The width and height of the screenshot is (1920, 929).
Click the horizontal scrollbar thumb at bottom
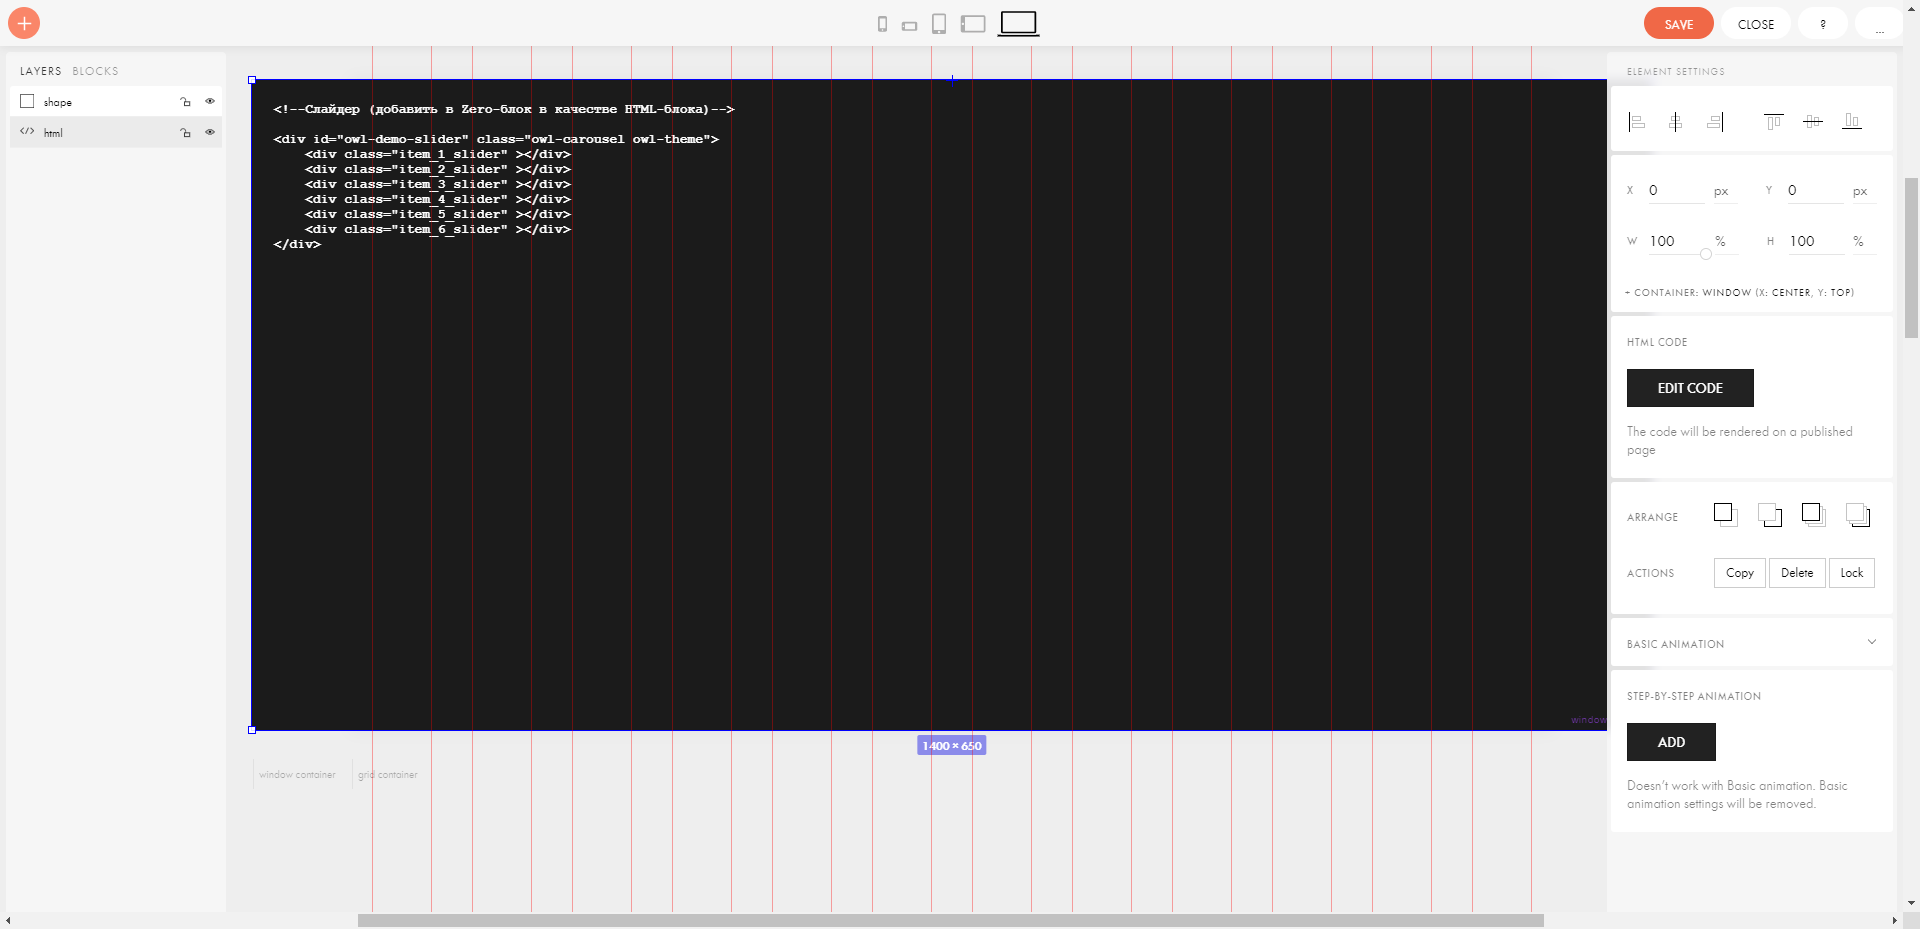[x=950, y=920]
